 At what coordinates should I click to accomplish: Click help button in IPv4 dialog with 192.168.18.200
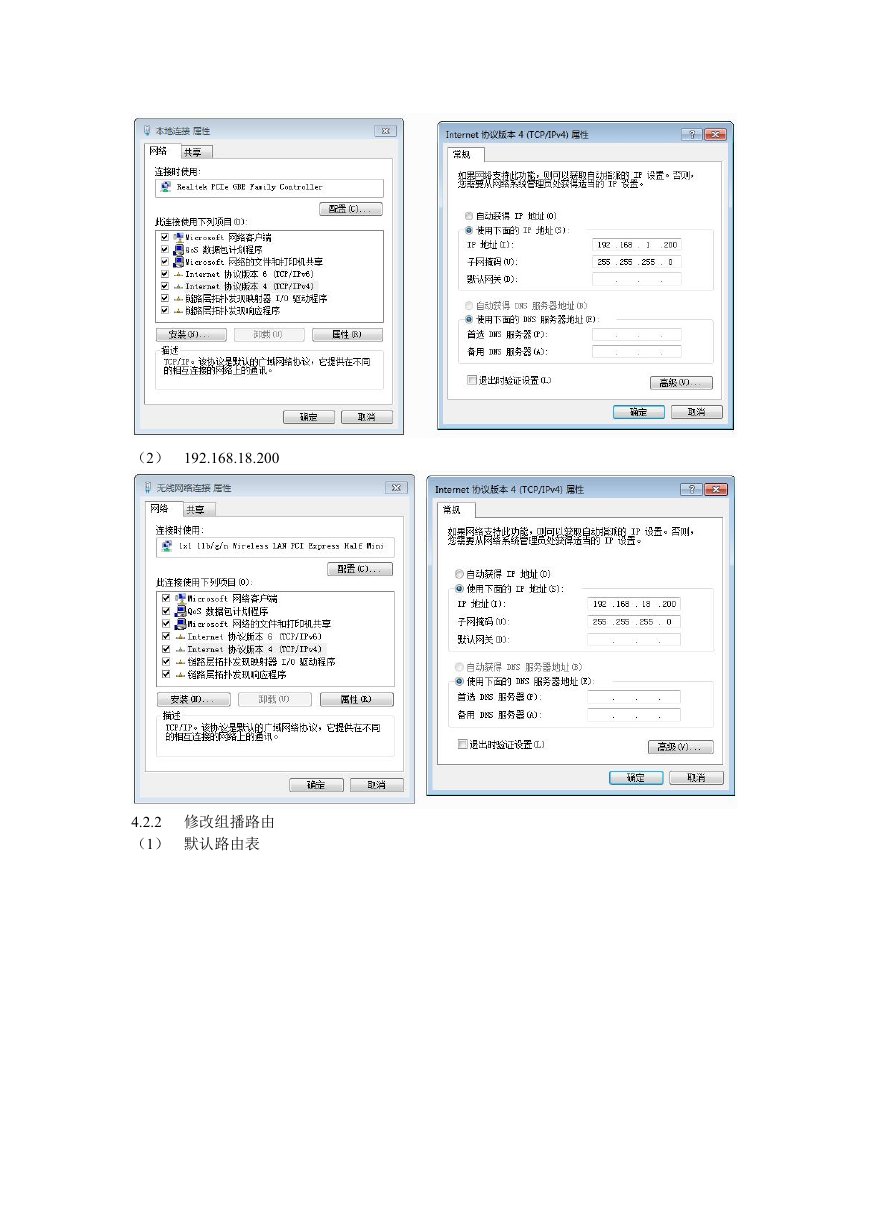[690, 489]
